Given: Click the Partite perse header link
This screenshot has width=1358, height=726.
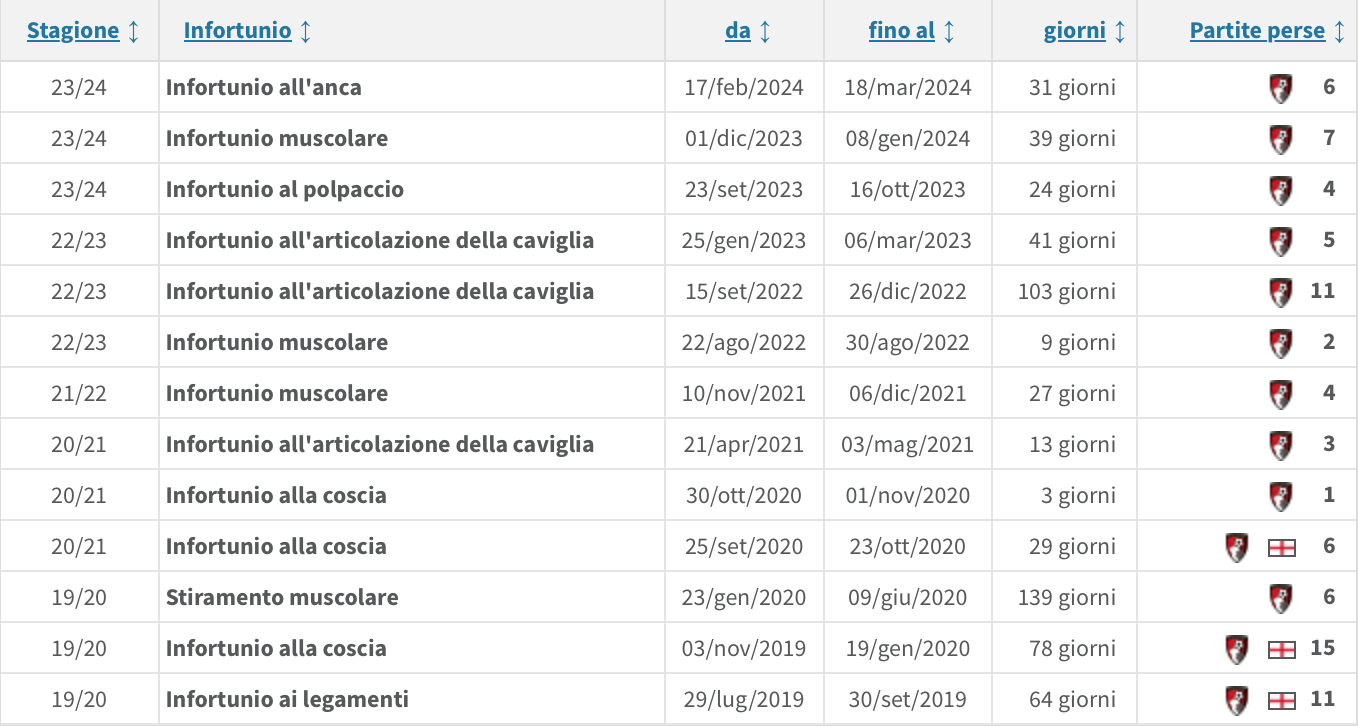Looking at the screenshot, I should click(x=1257, y=31).
